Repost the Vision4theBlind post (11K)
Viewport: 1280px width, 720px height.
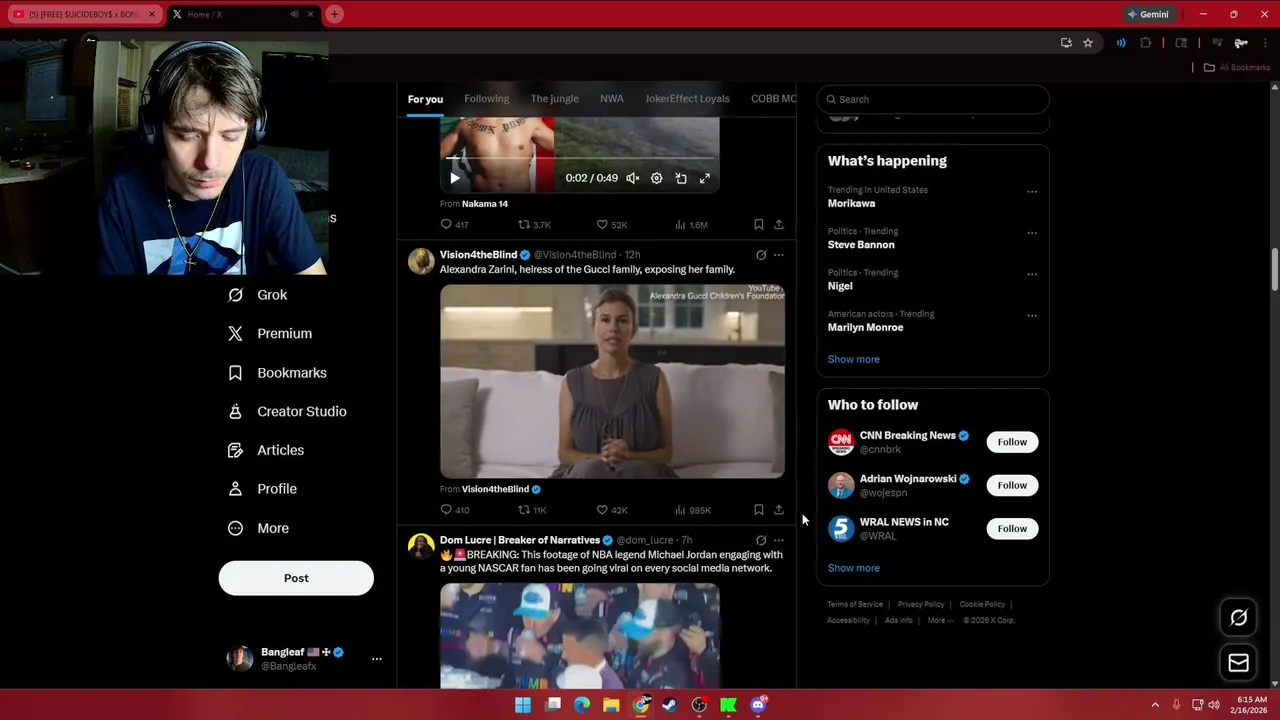[532, 510]
